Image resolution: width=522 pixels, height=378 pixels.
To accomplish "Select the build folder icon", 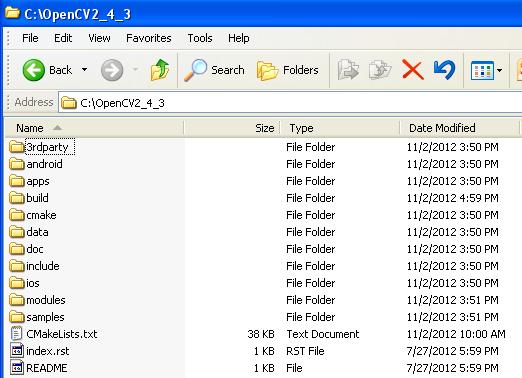I will coord(17,198).
